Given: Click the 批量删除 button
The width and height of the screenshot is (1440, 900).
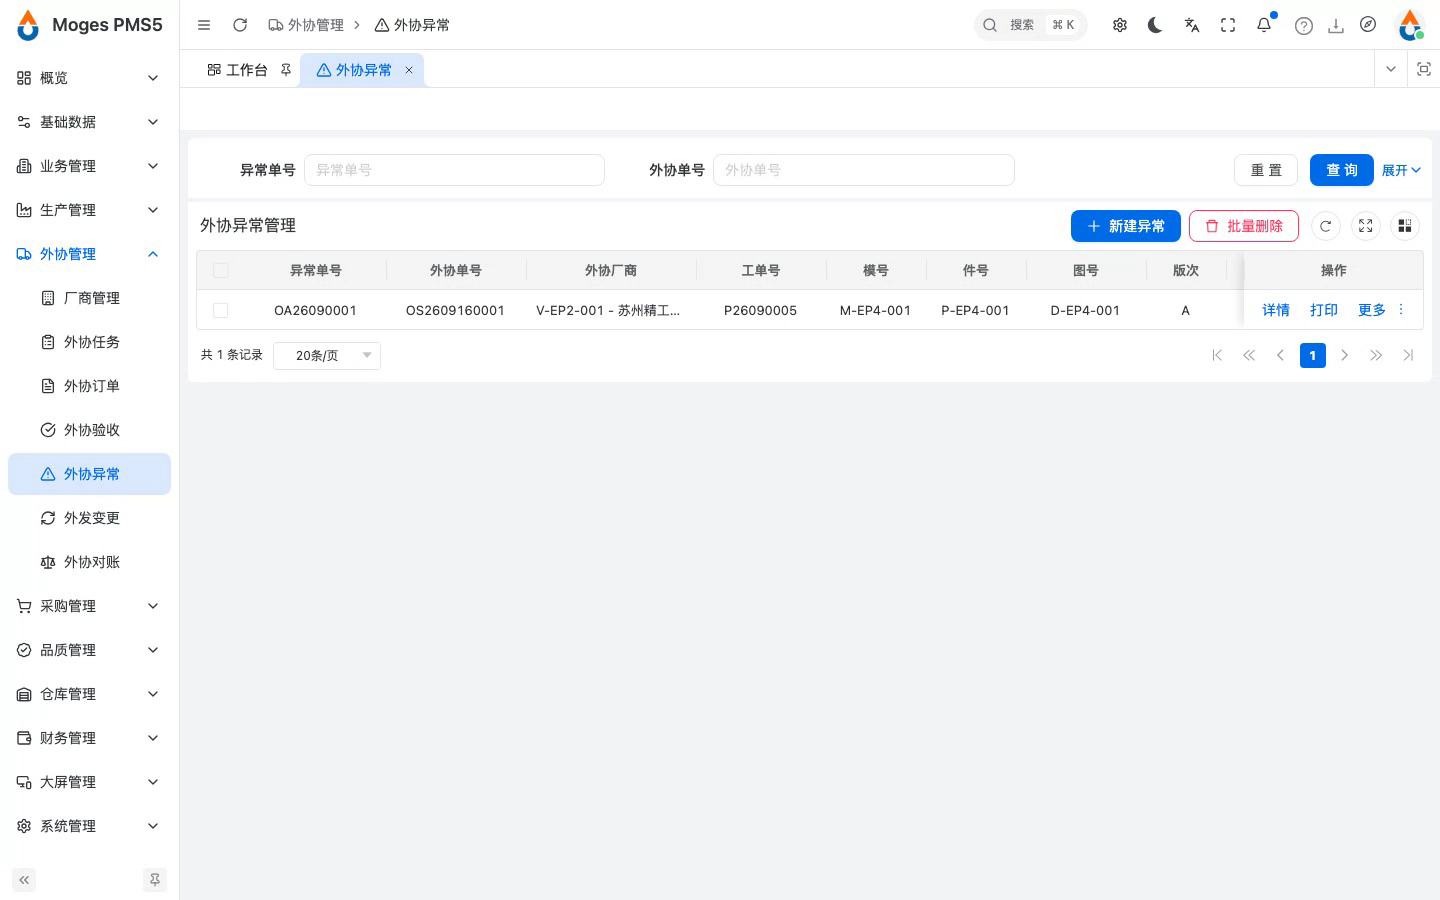Looking at the screenshot, I should [1244, 226].
